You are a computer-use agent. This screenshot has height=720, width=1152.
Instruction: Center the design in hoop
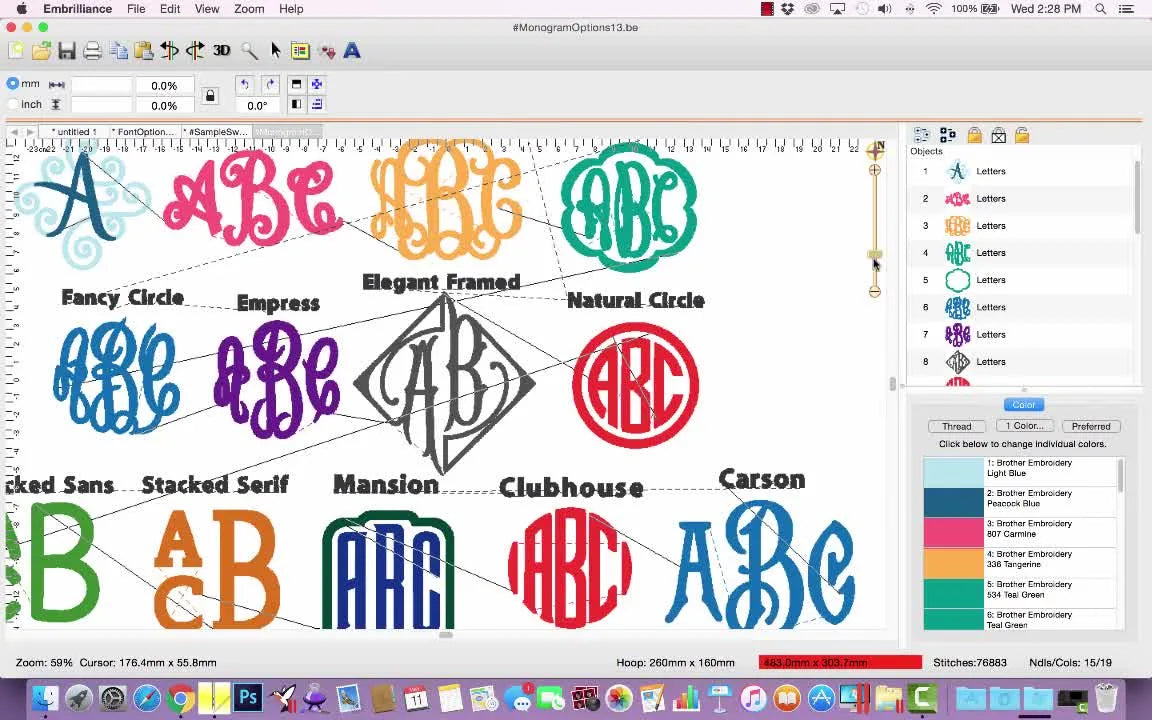click(x=317, y=84)
